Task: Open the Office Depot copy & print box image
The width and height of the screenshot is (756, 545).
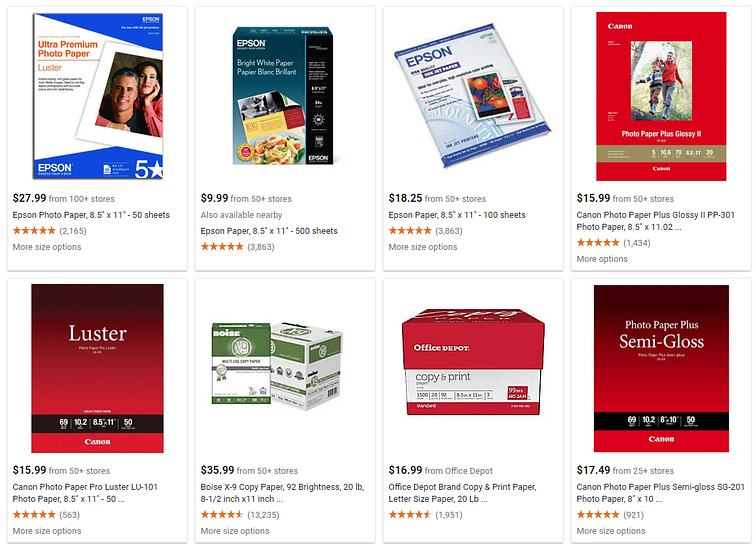Action: pyautogui.click(x=473, y=362)
